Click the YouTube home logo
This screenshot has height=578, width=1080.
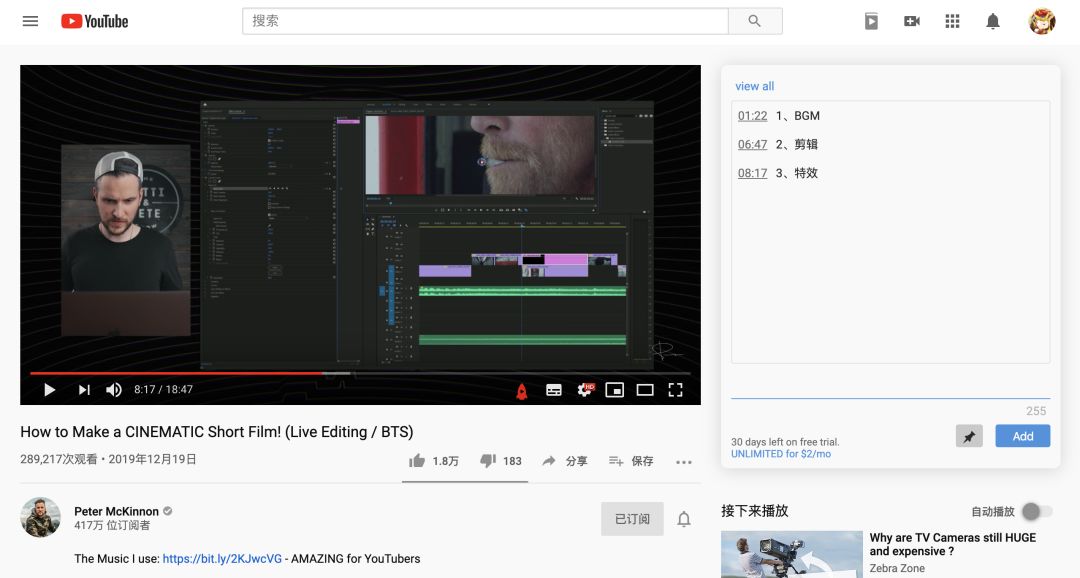[x=94, y=21]
